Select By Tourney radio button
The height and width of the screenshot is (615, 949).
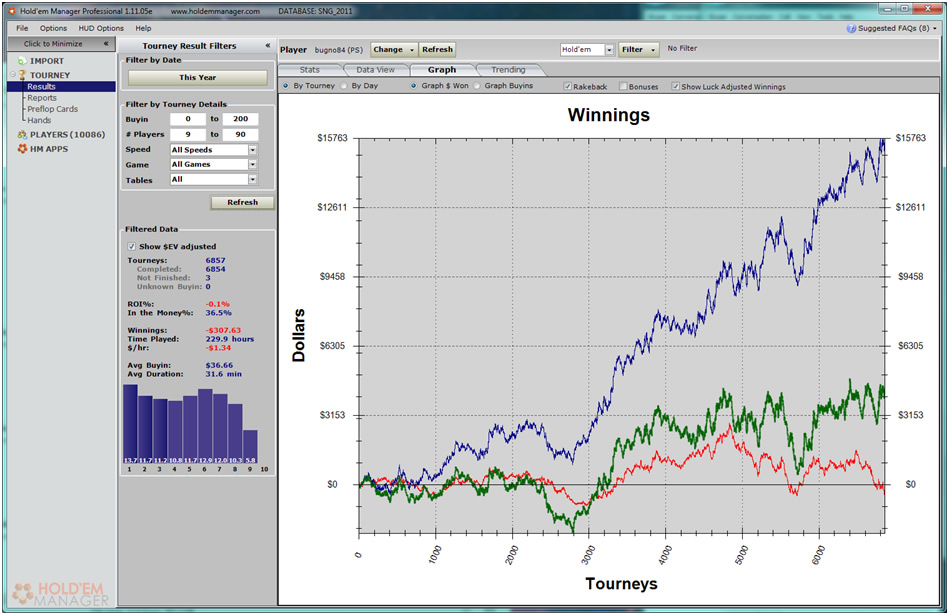(286, 86)
